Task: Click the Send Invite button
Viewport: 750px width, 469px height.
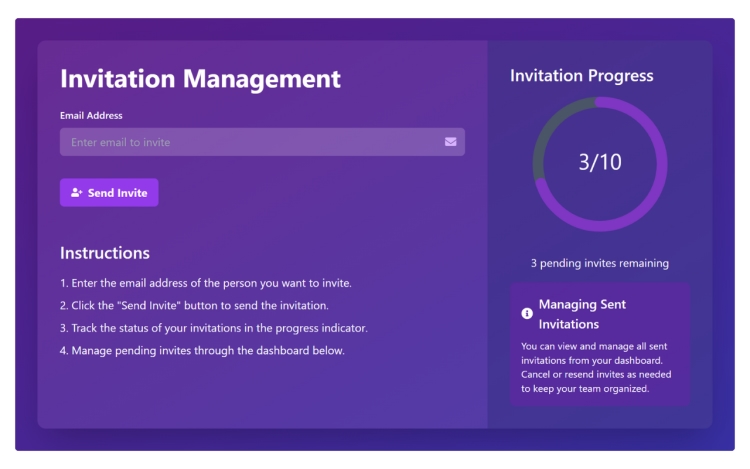Action: coord(109,193)
